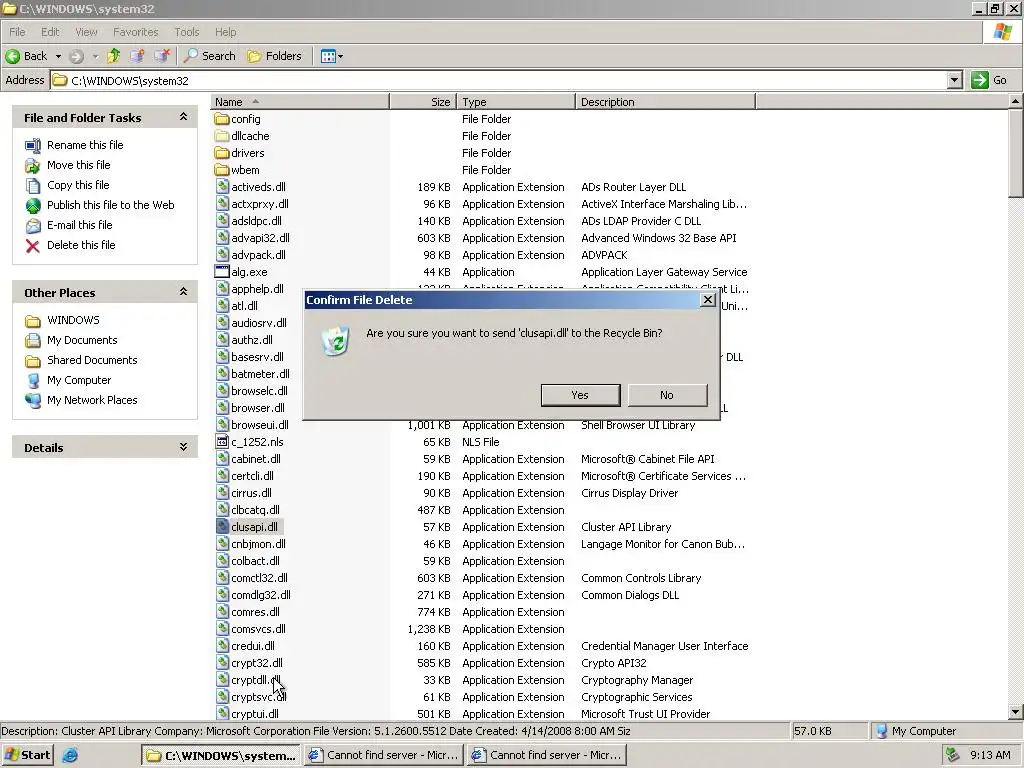
Task: Click the system tray security icon
Action: coord(952,755)
